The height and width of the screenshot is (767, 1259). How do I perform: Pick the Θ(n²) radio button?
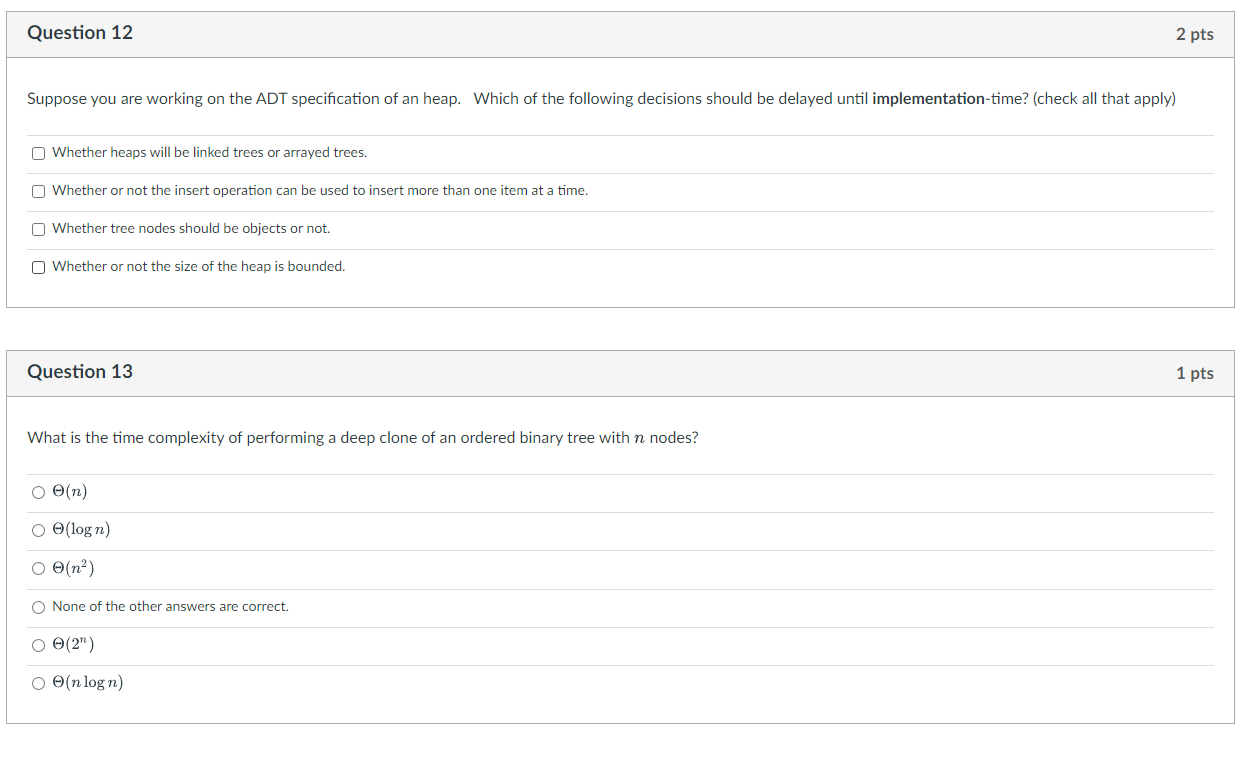38,569
